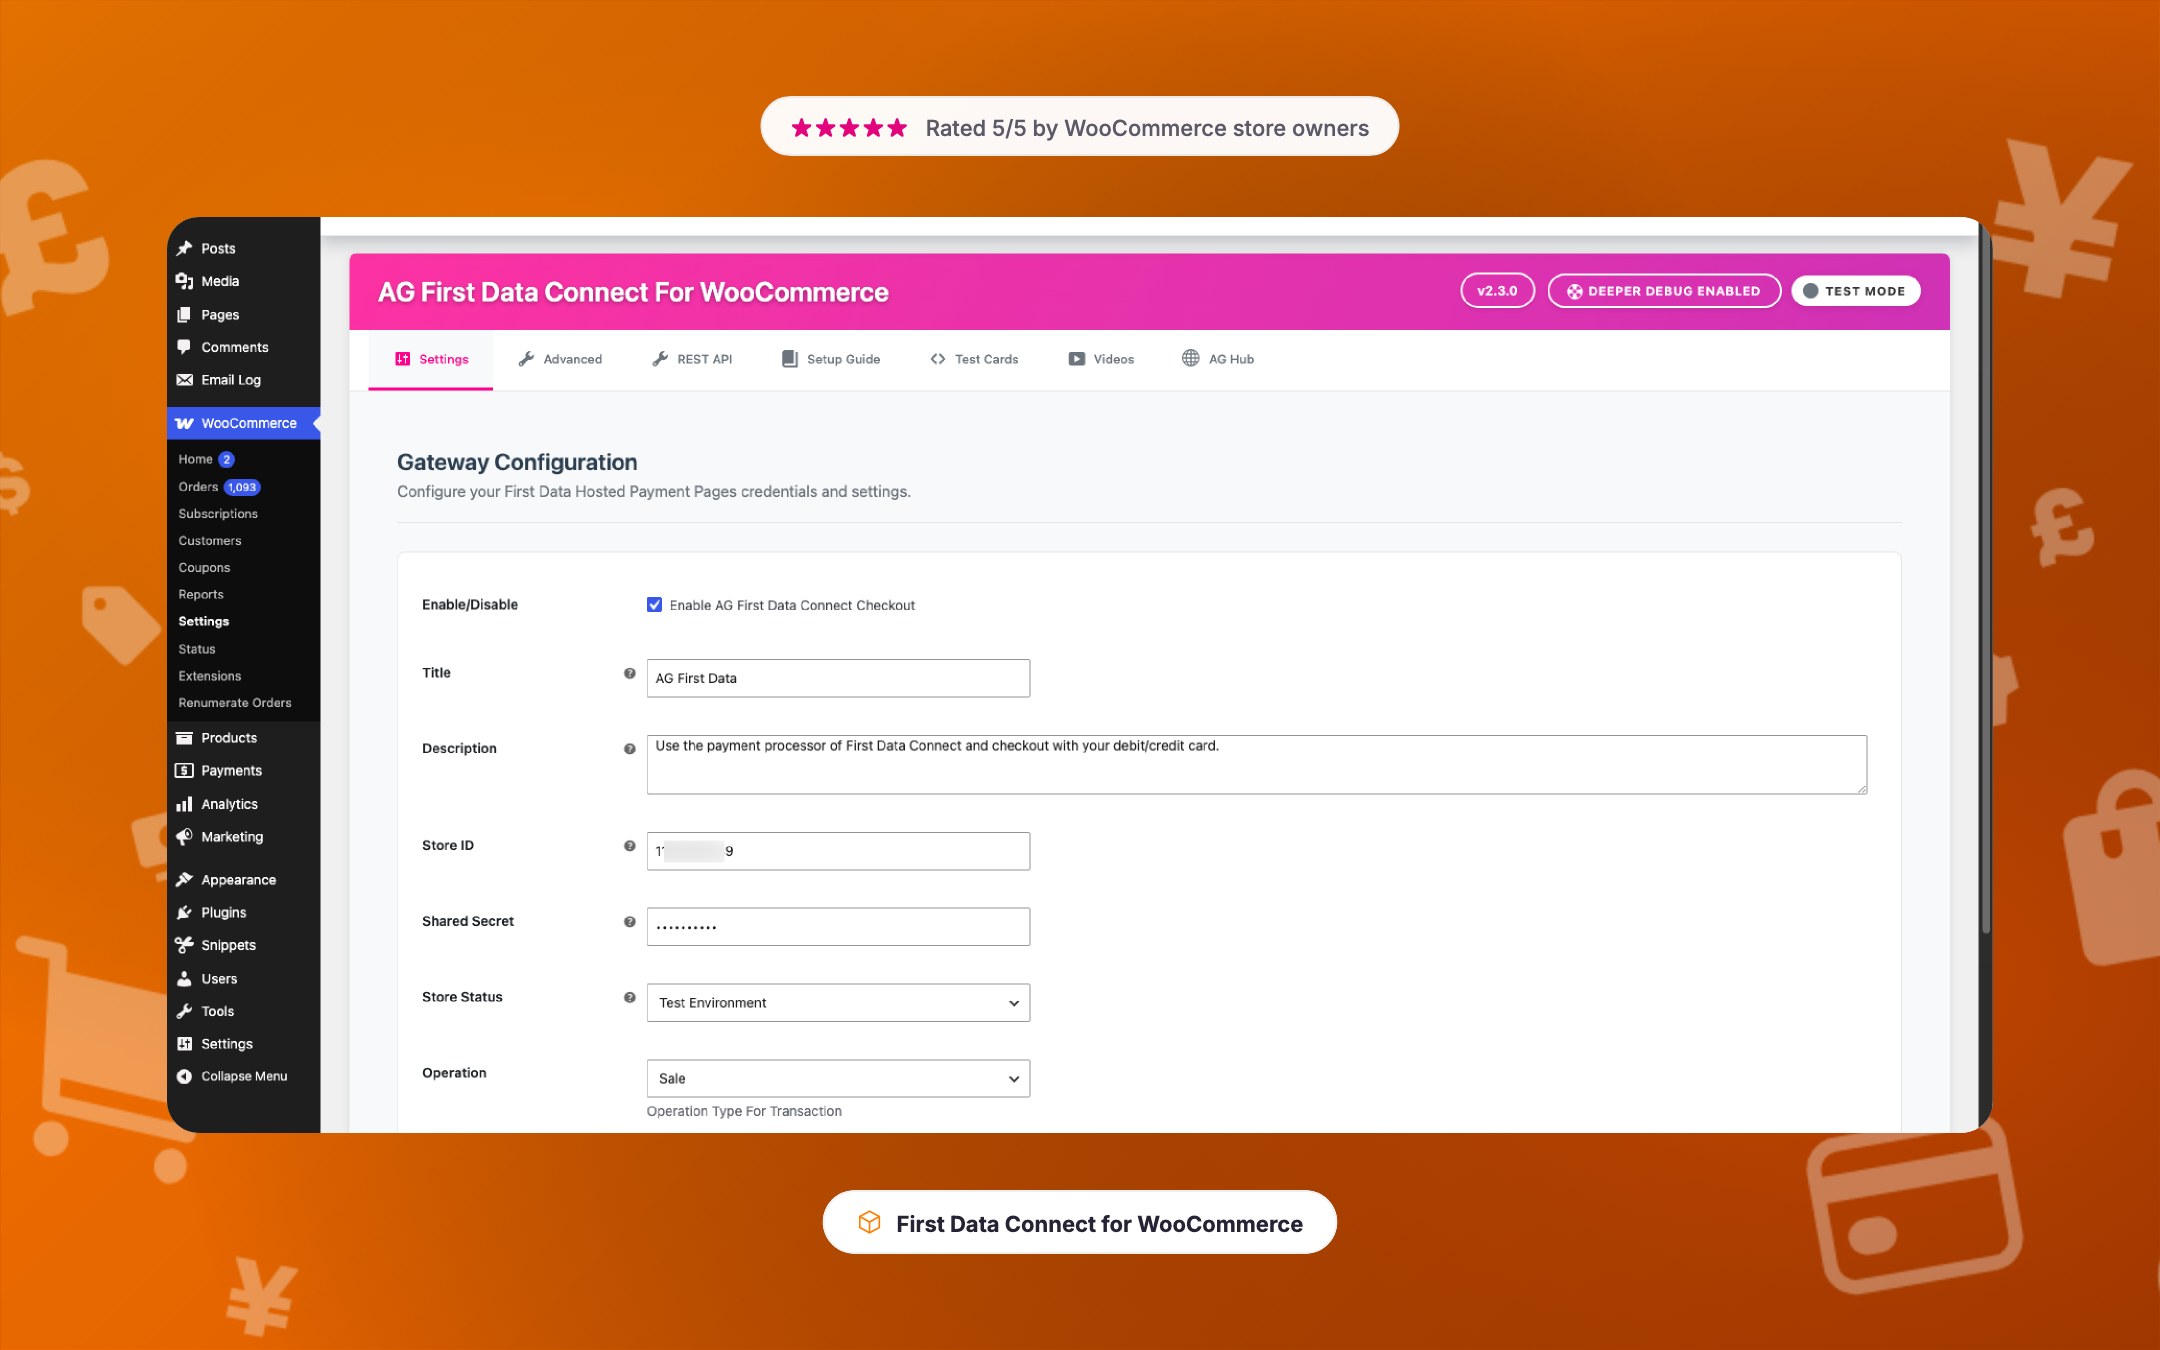The width and height of the screenshot is (2160, 1350).
Task: Click the Deeper Debug Enabled button
Action: pyautogui.click(x=1664, y=291)
